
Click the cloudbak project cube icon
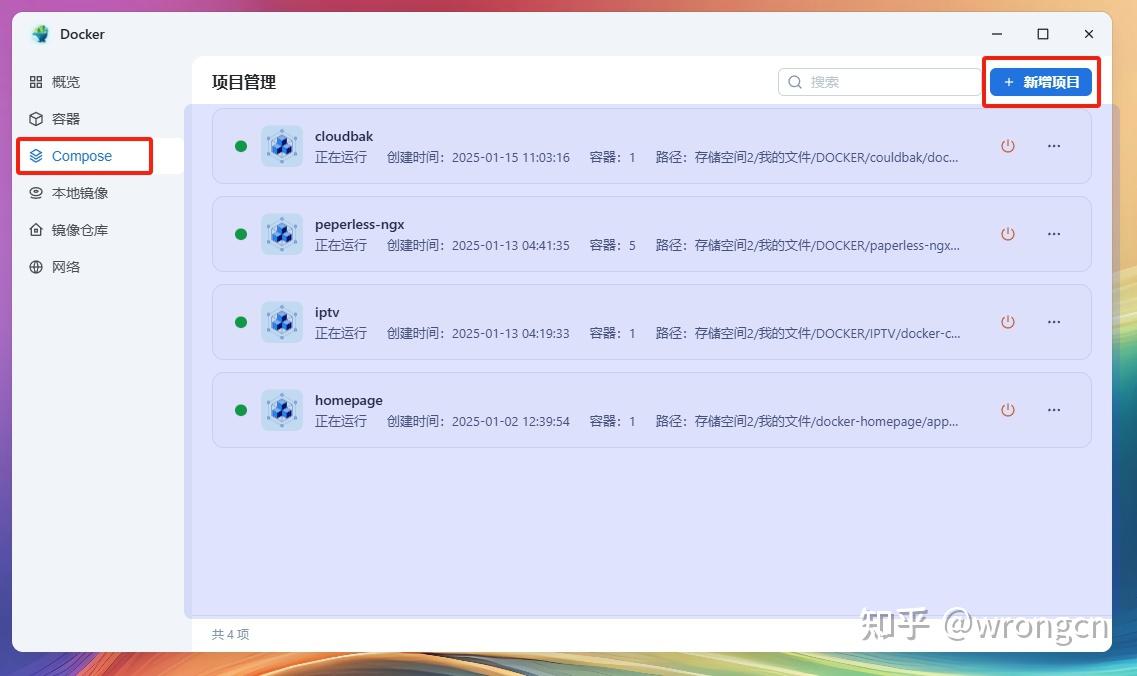click(282, 146)
